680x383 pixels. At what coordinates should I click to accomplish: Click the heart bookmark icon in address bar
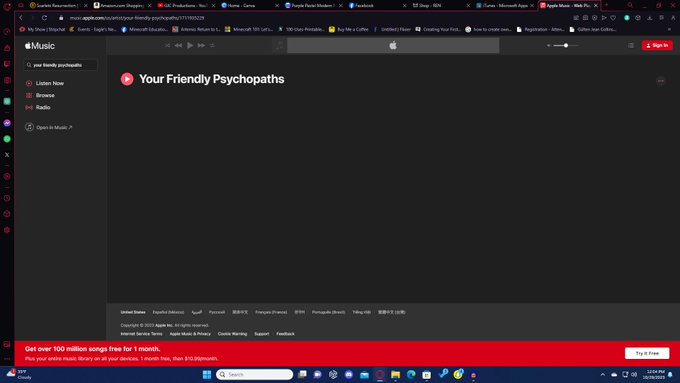click(613, 18)
